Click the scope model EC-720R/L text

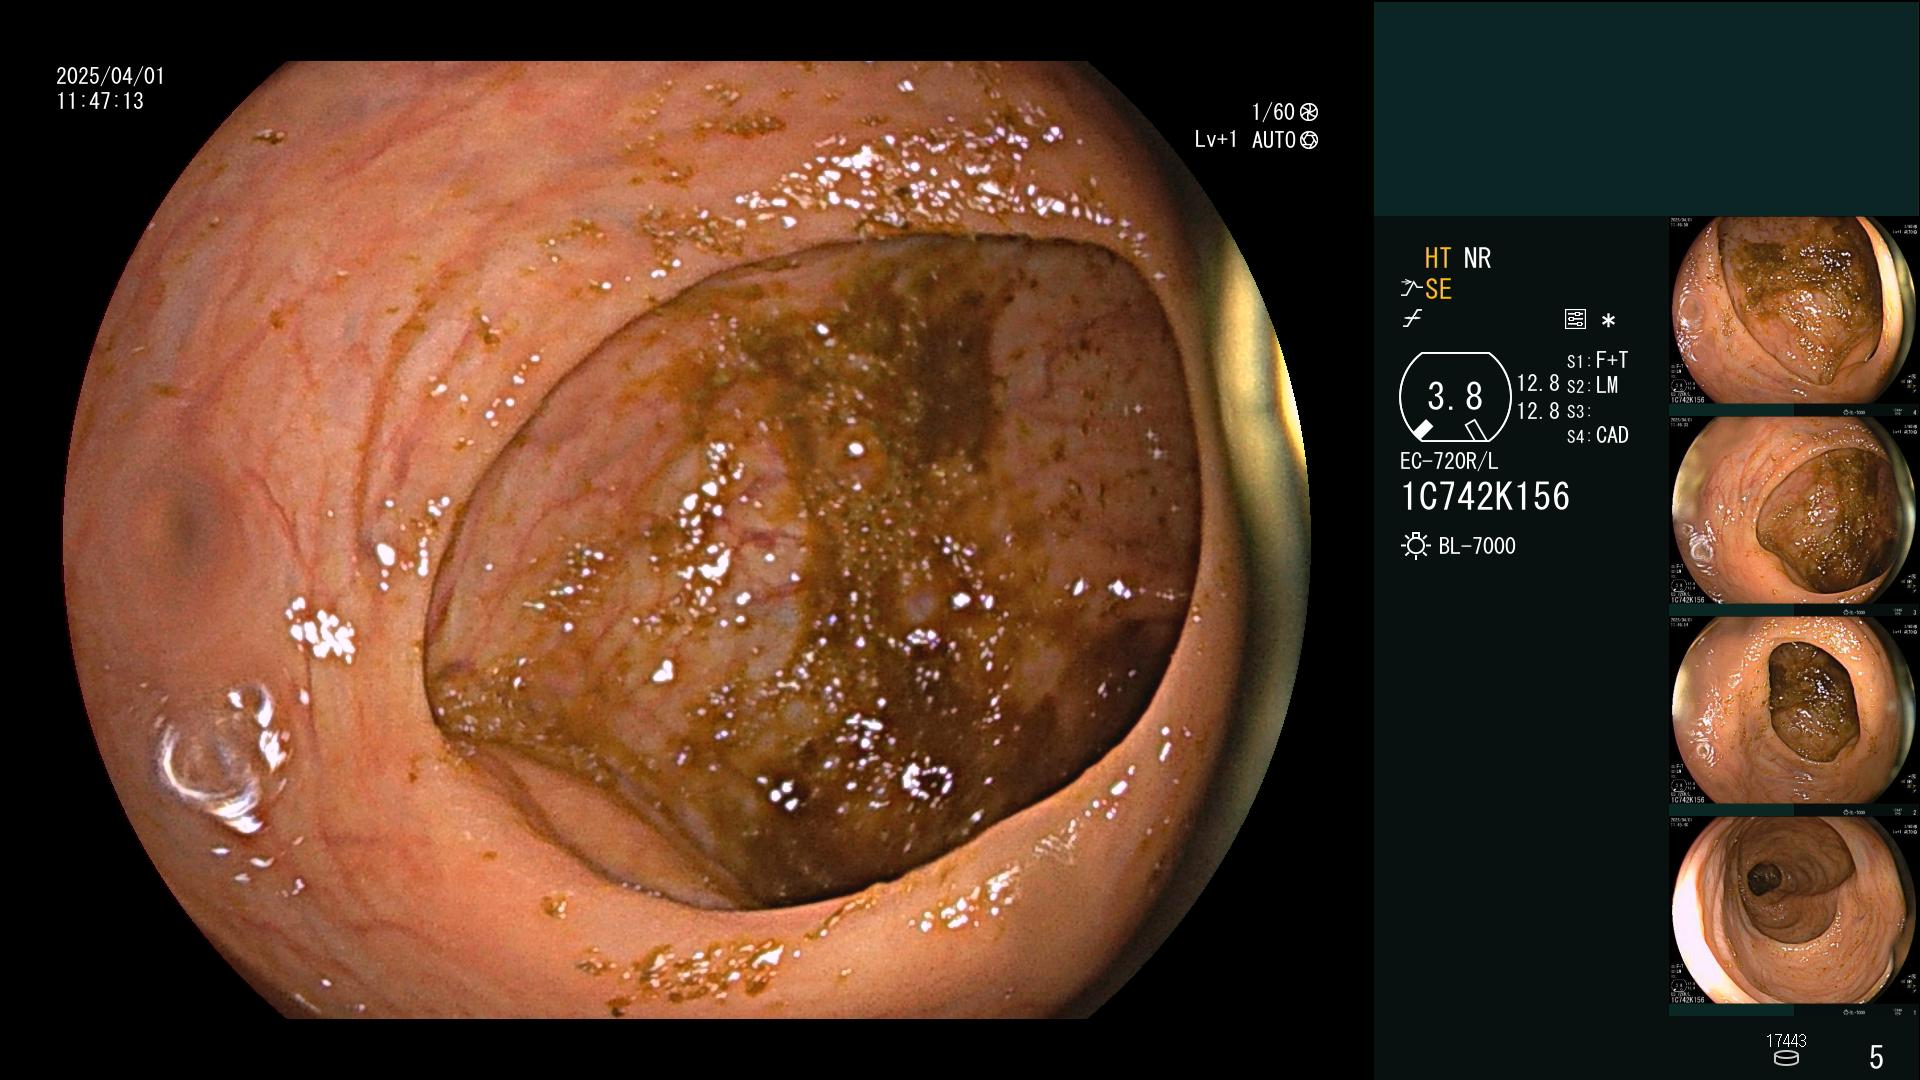click(1449, 461)
